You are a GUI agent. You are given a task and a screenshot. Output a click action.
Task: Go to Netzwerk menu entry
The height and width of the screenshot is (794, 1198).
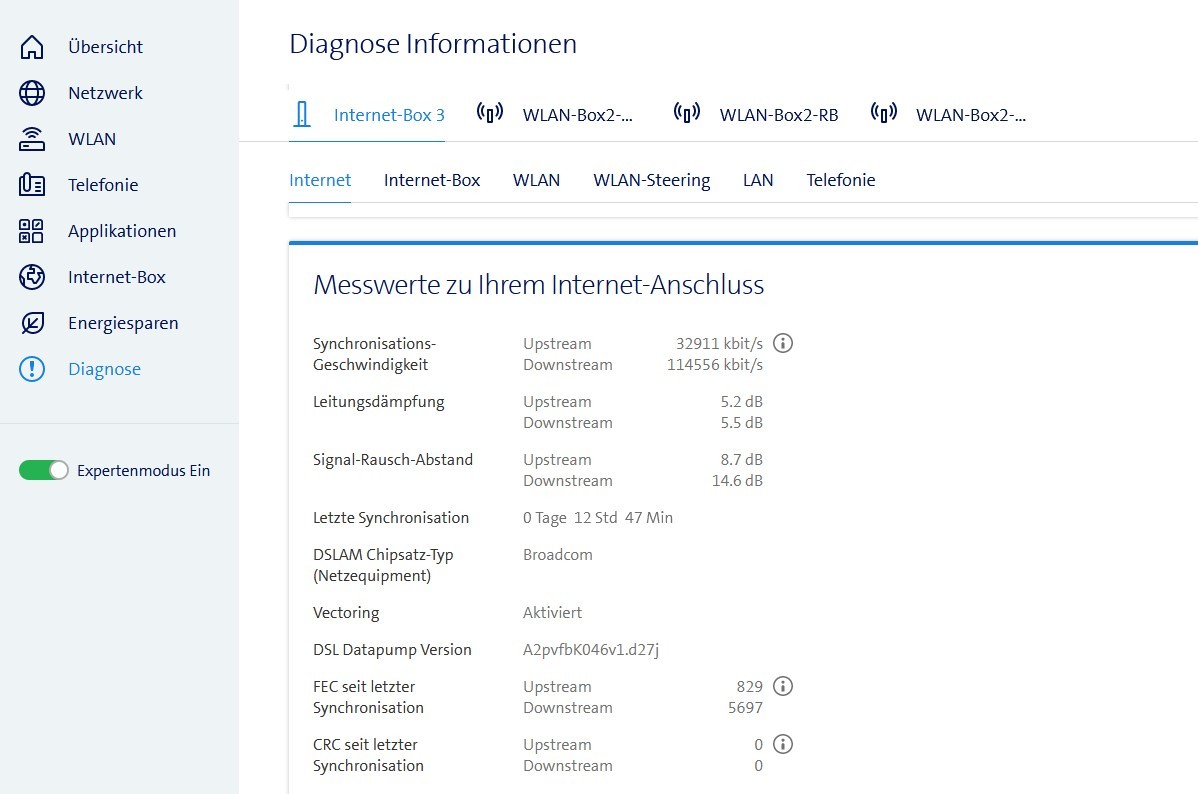click(105, 93)
